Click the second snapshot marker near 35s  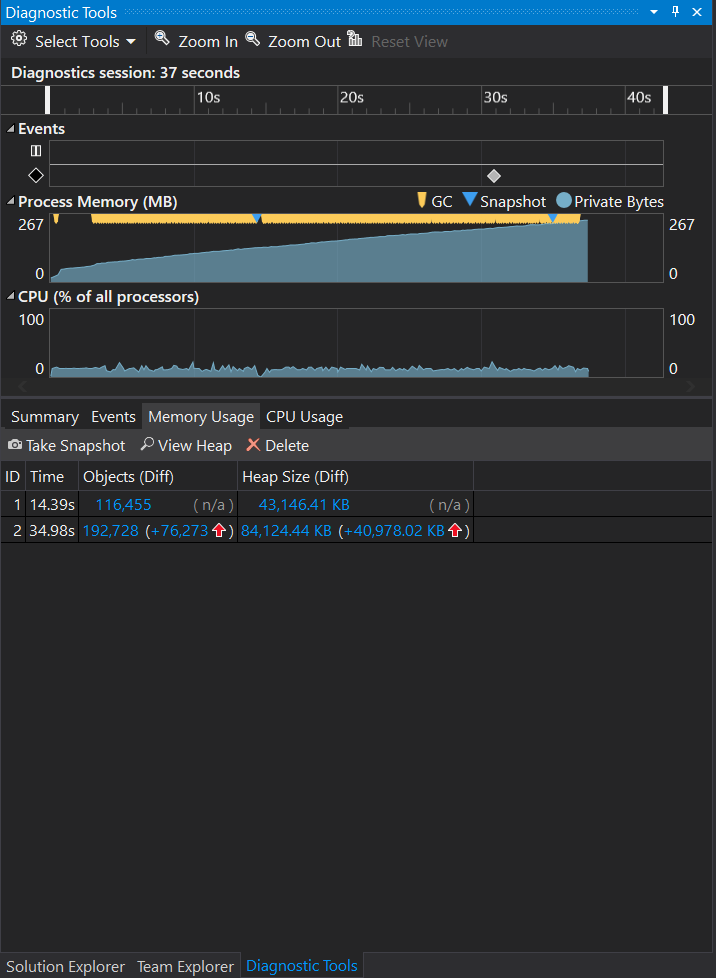click(x=553, y=218)
